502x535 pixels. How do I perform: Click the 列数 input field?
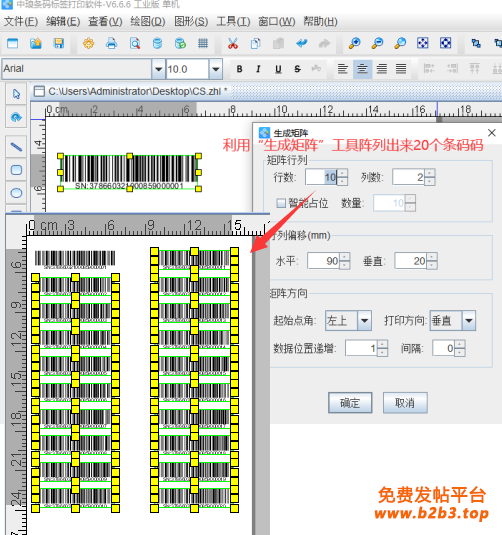pyautogui.click(x=409, y=177)
